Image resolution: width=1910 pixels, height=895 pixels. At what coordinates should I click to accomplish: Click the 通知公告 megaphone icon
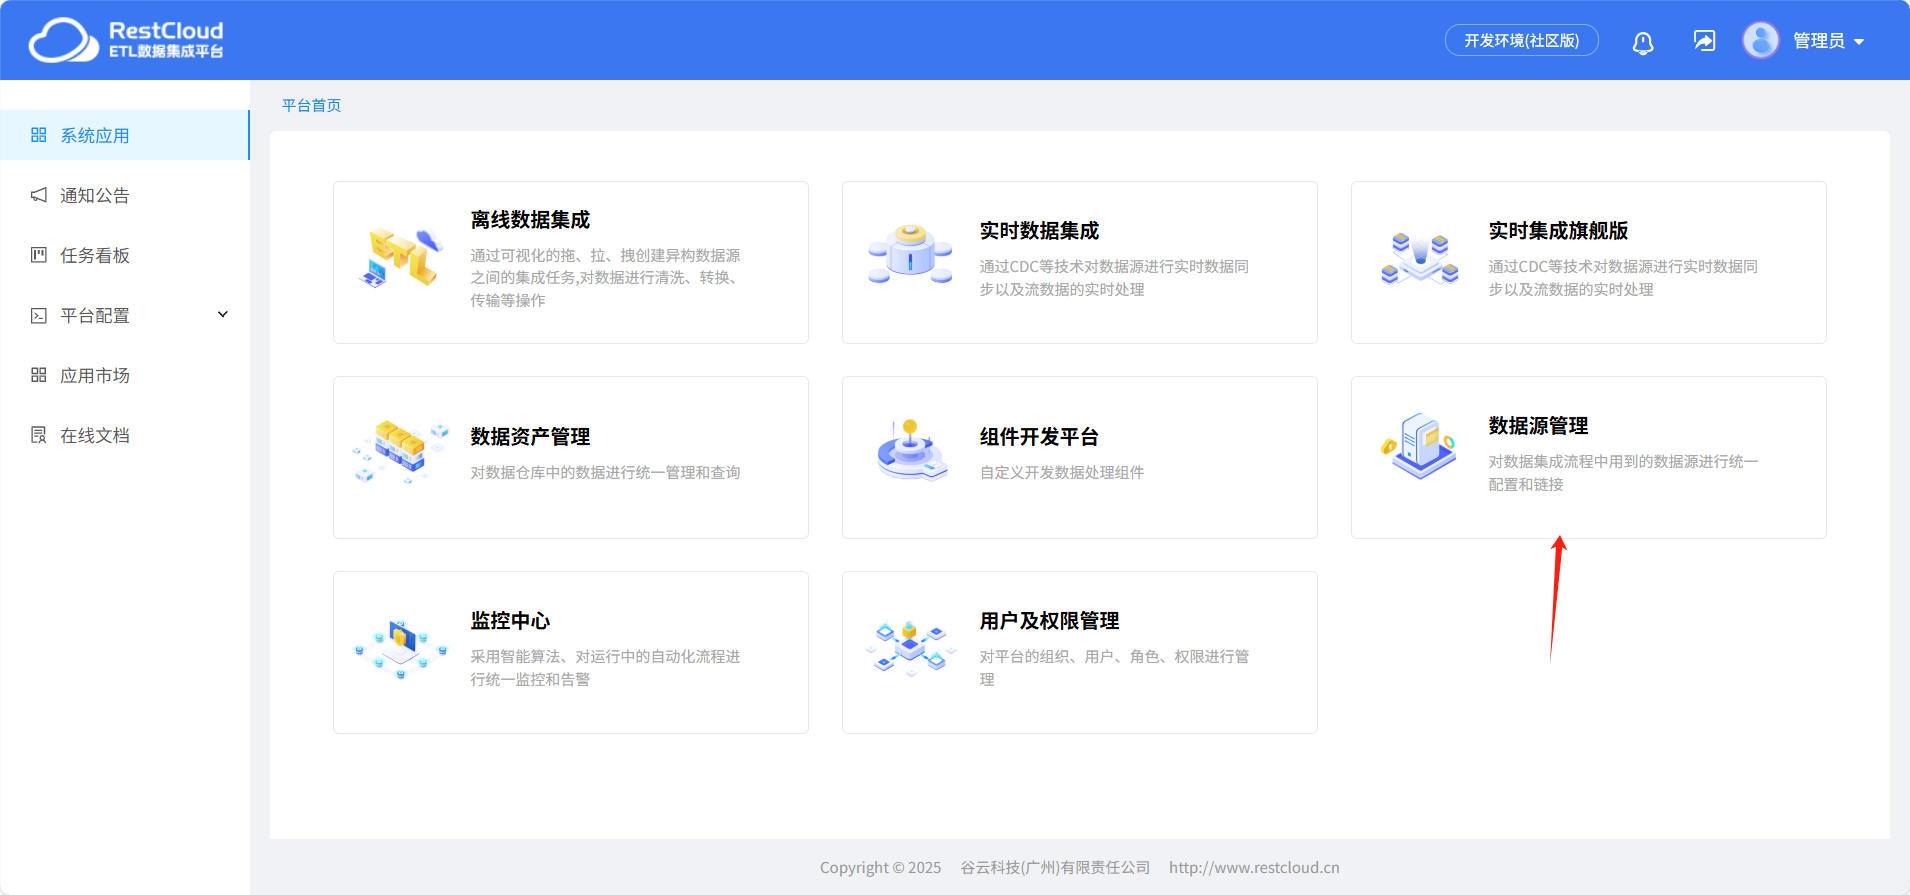coord(39,195)
